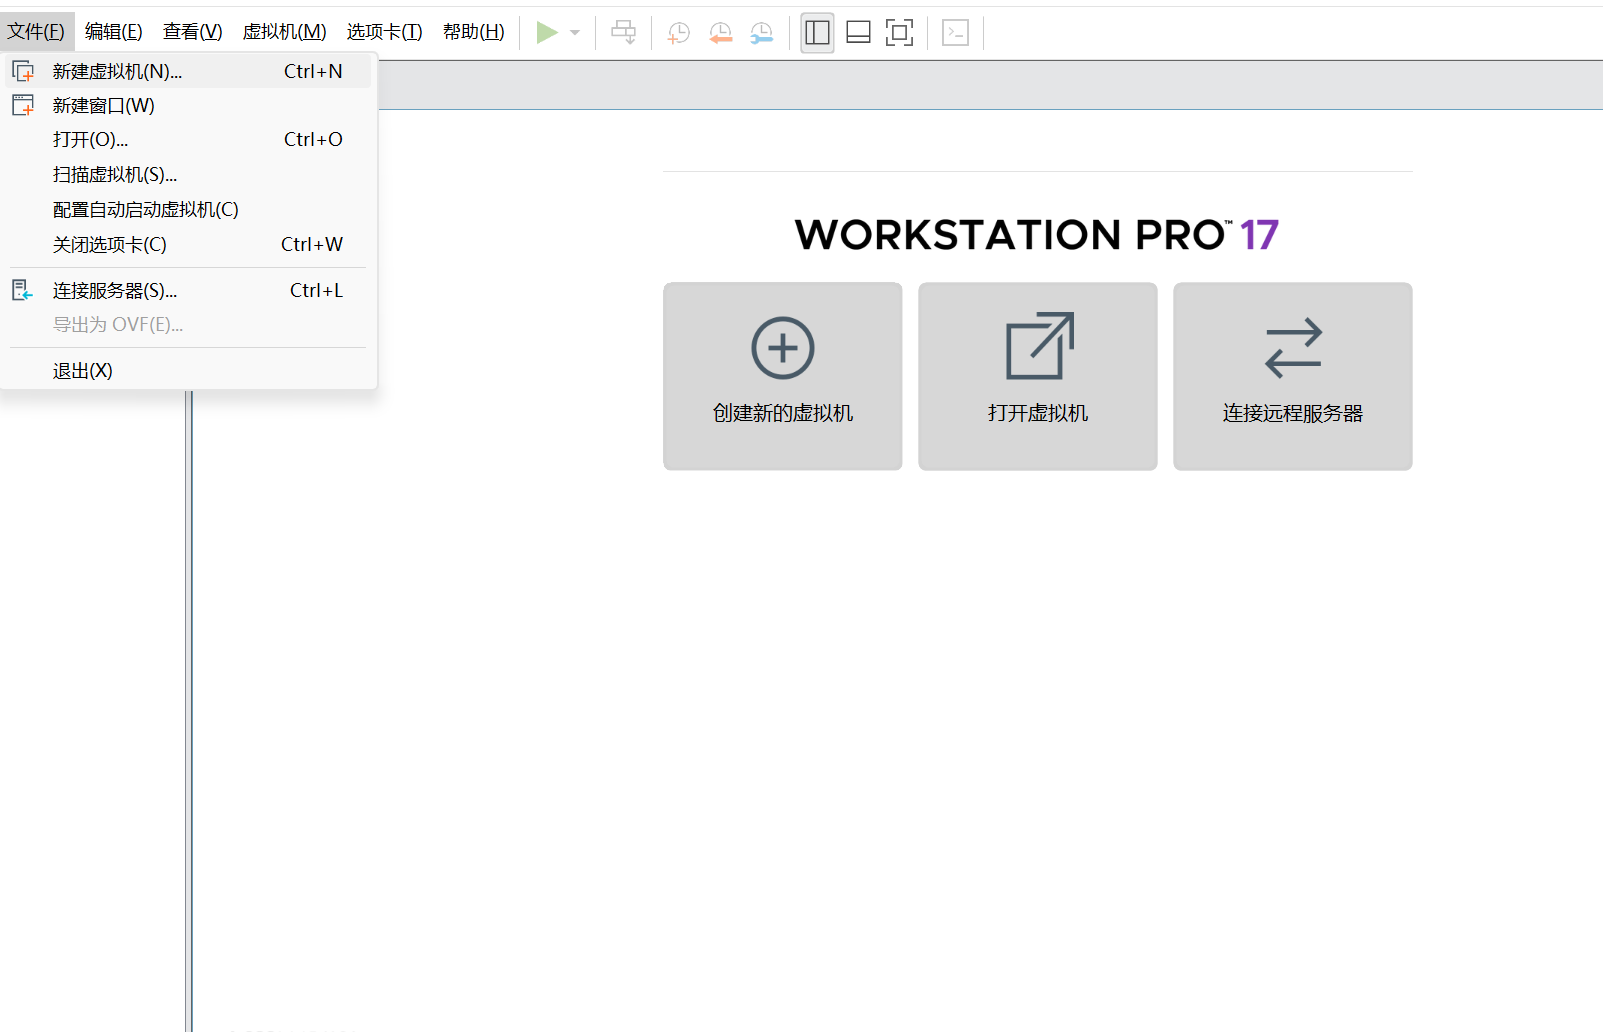Viewport: 1603px width, 1032px height.
Task: Click the New Virtual Machine menu icon
Action: pyautogui.click(x=23, y=71)
